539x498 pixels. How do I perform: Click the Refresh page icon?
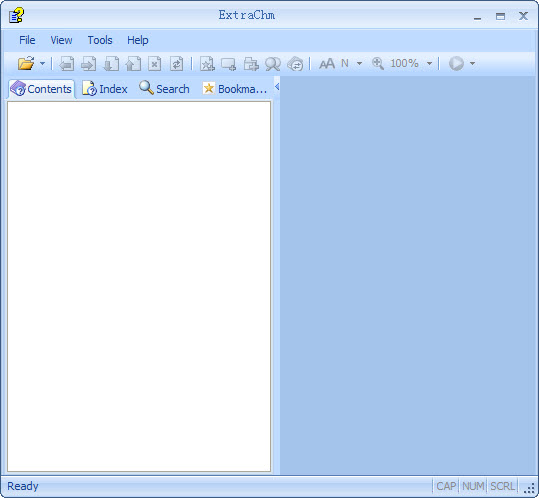click(x=177, y=64)
